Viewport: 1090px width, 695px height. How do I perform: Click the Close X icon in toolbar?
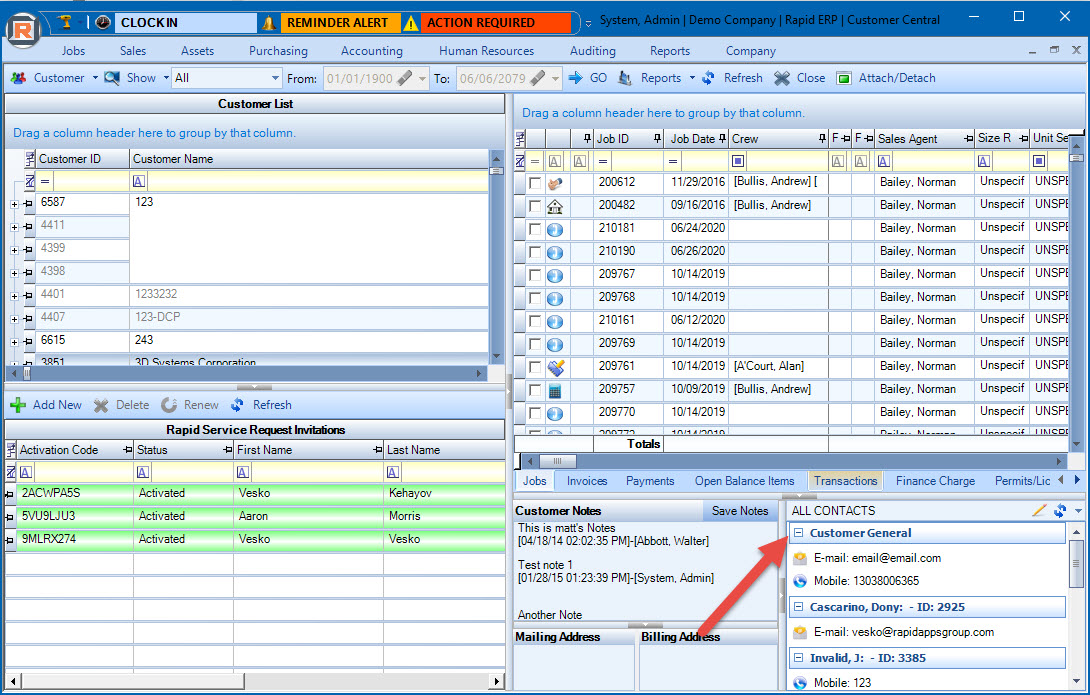782,78
